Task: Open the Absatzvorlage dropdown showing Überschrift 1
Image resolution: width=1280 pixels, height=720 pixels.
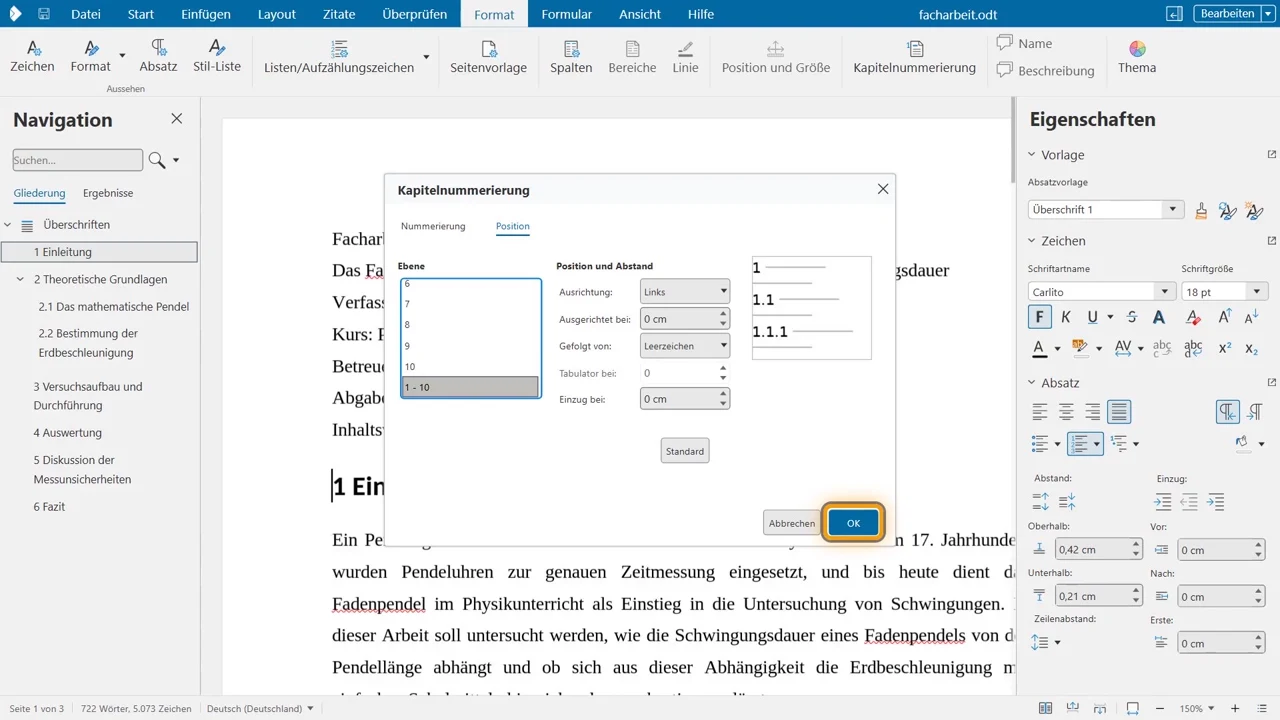Action: click(1106, 210)
